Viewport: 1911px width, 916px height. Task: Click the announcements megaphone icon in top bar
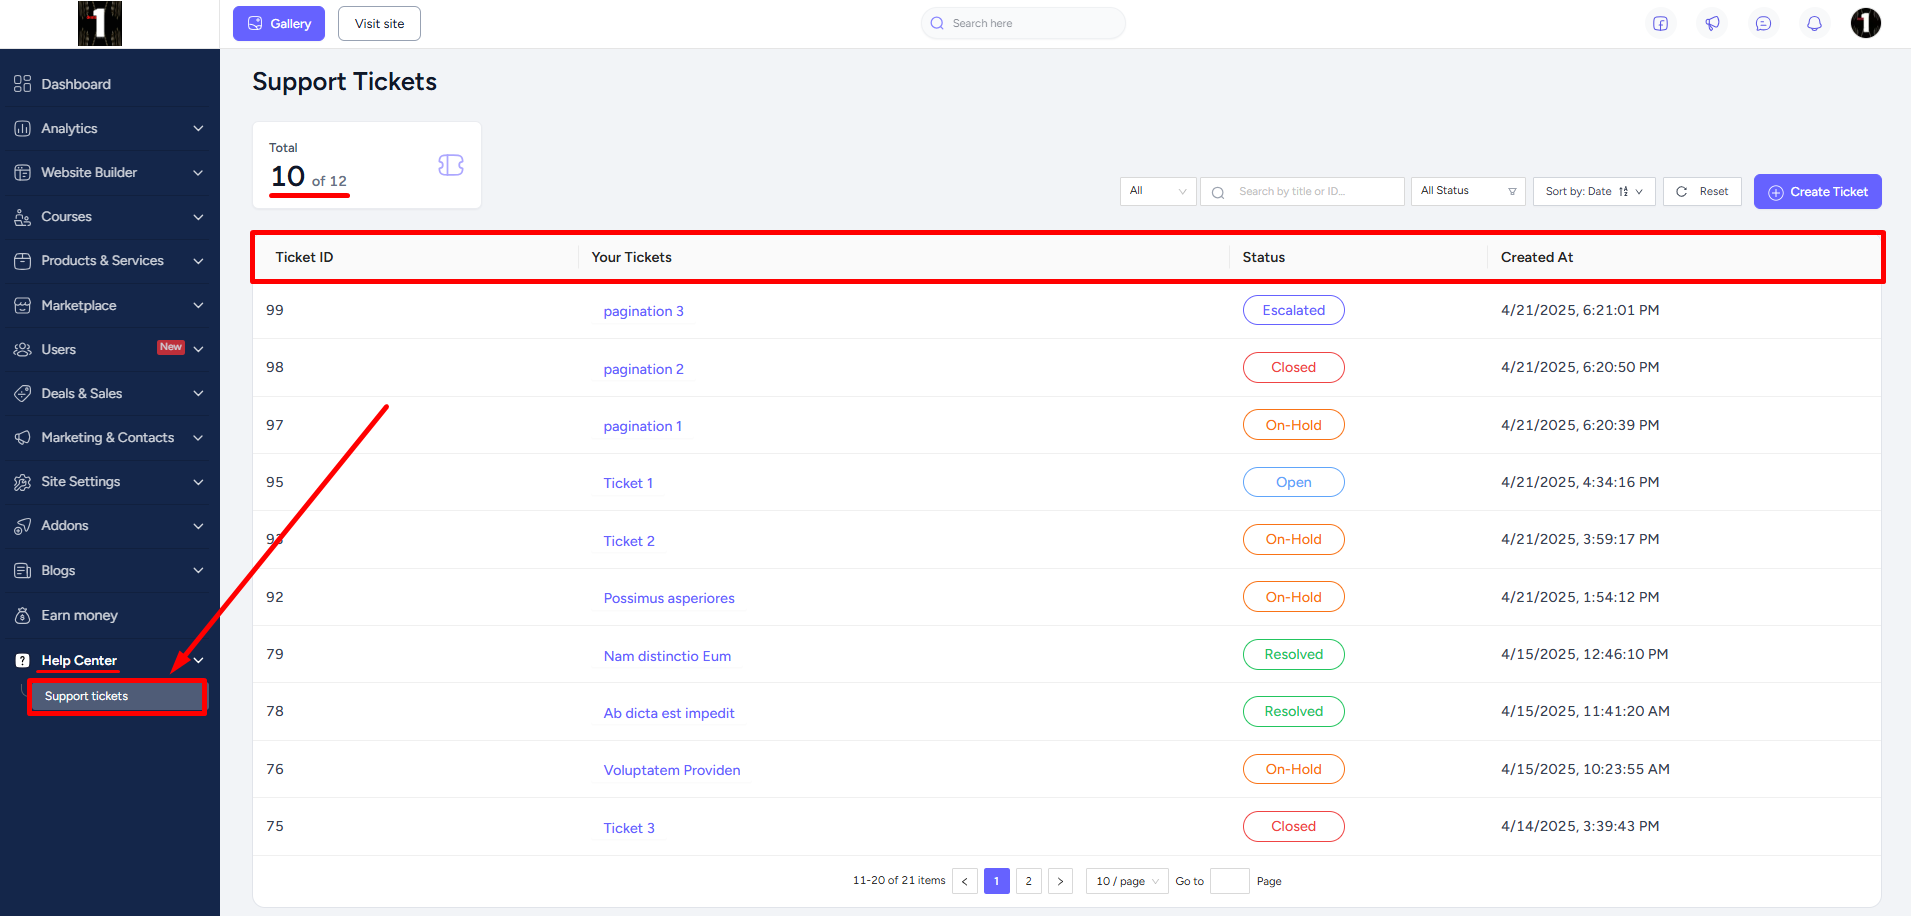coord(1713,23)
